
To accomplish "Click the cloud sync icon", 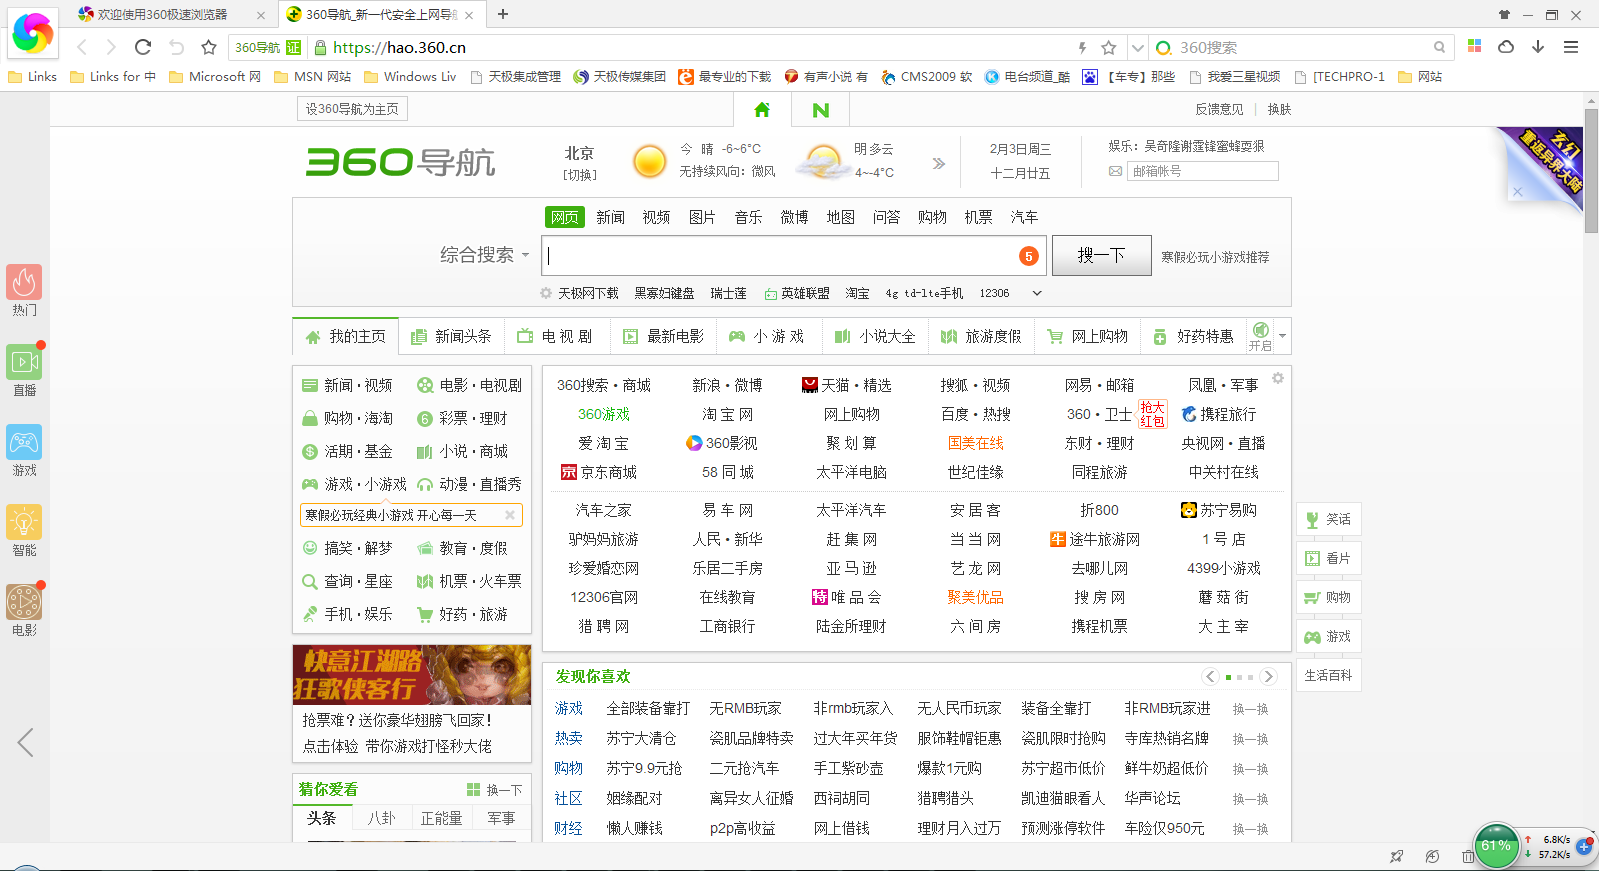I will point(1506,46).
